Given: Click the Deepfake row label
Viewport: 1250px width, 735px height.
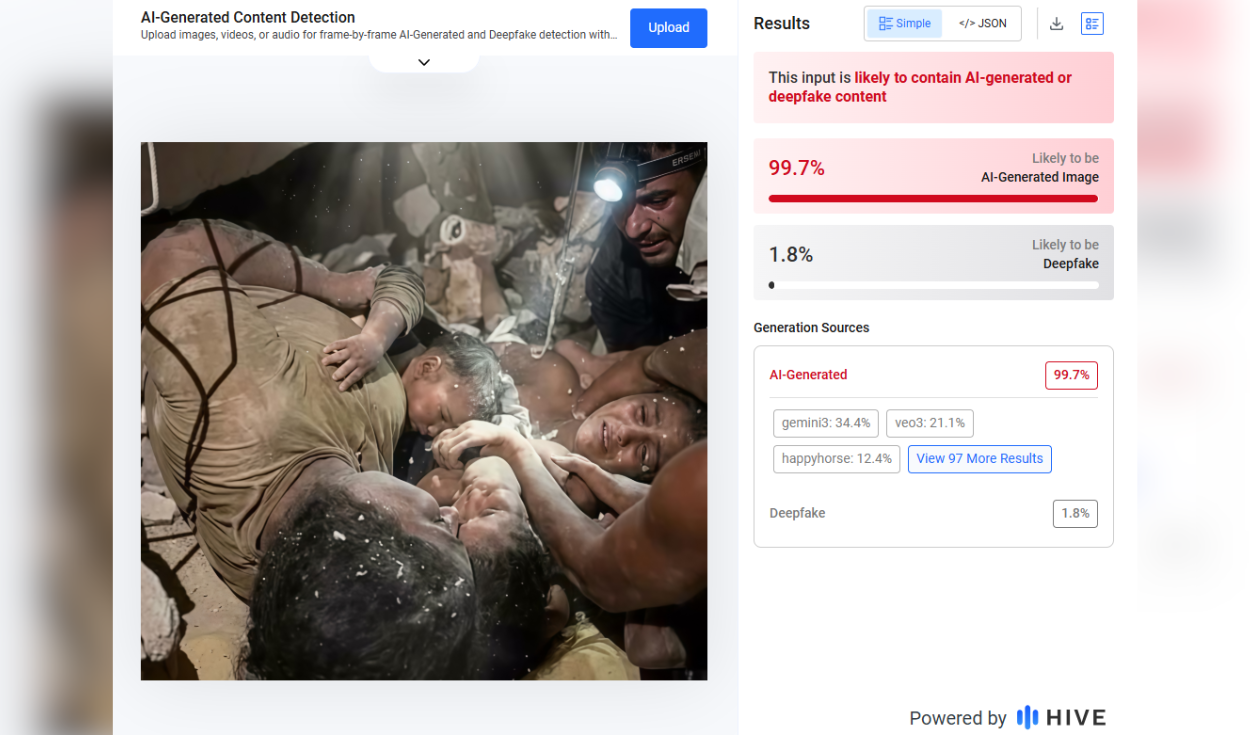Looking at the screenshot, I should click(x=797, y=513).
